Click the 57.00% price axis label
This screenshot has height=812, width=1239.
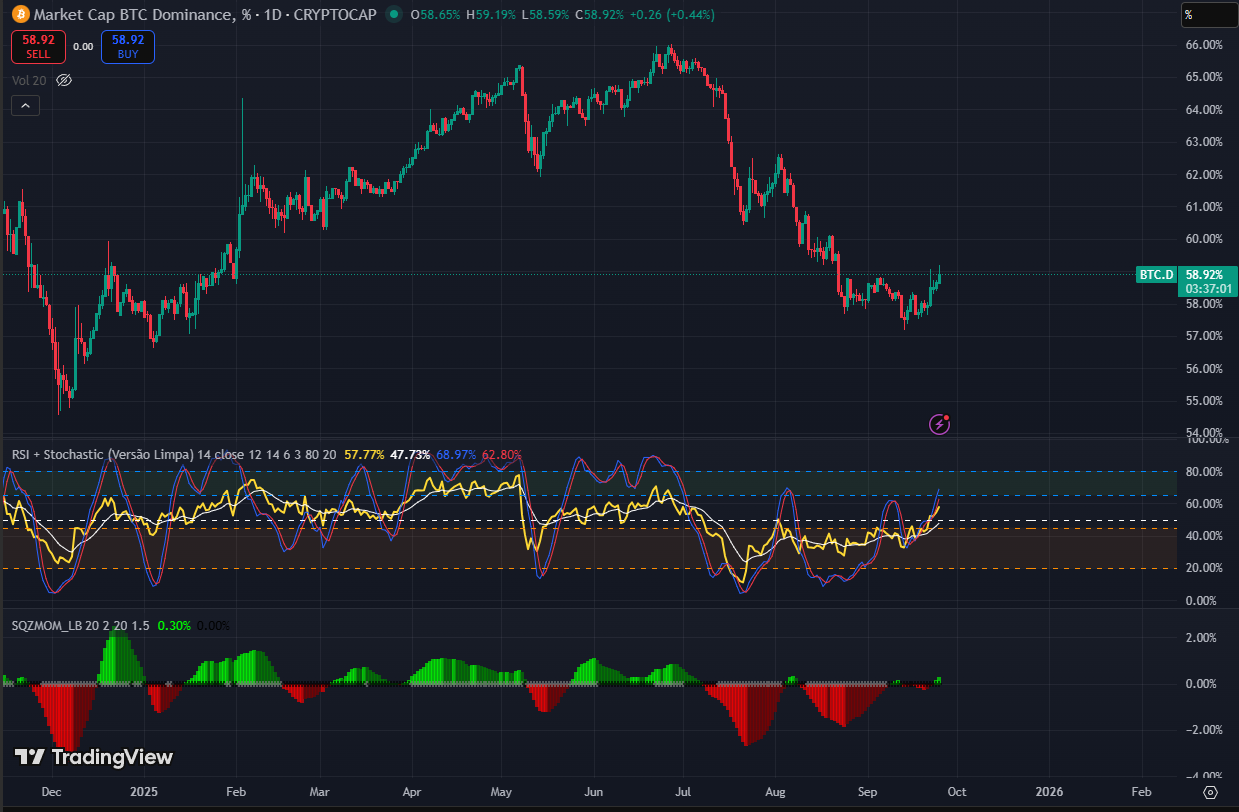1205,336
